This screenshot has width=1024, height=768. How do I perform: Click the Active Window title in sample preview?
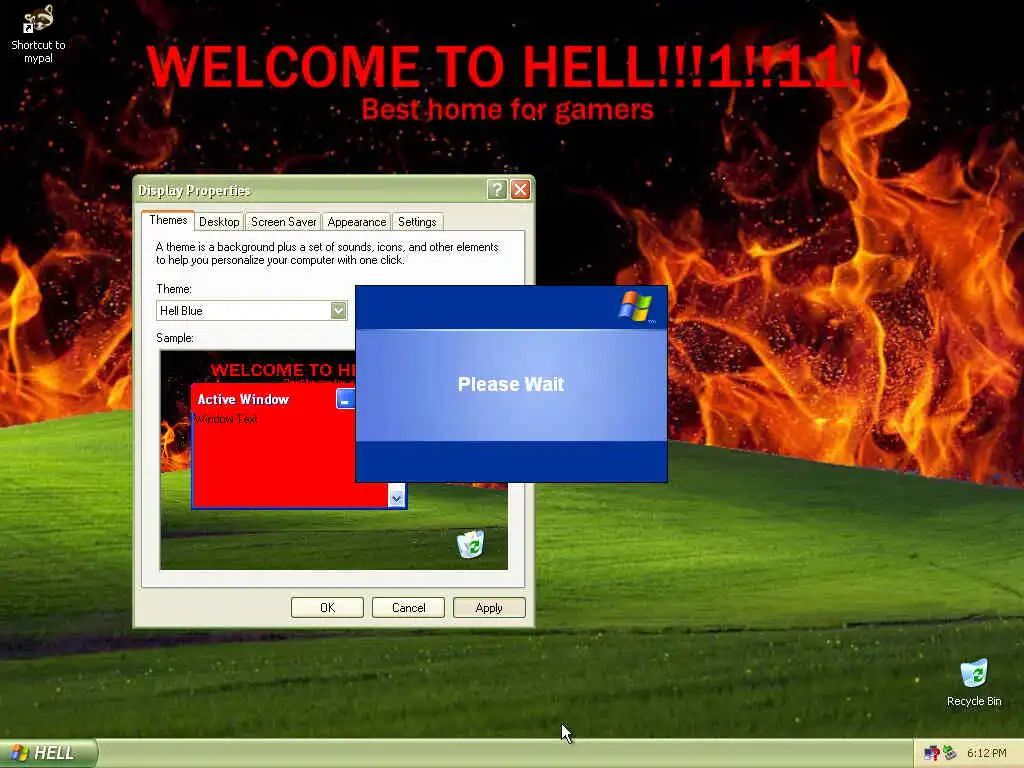(x=243, y=399)
